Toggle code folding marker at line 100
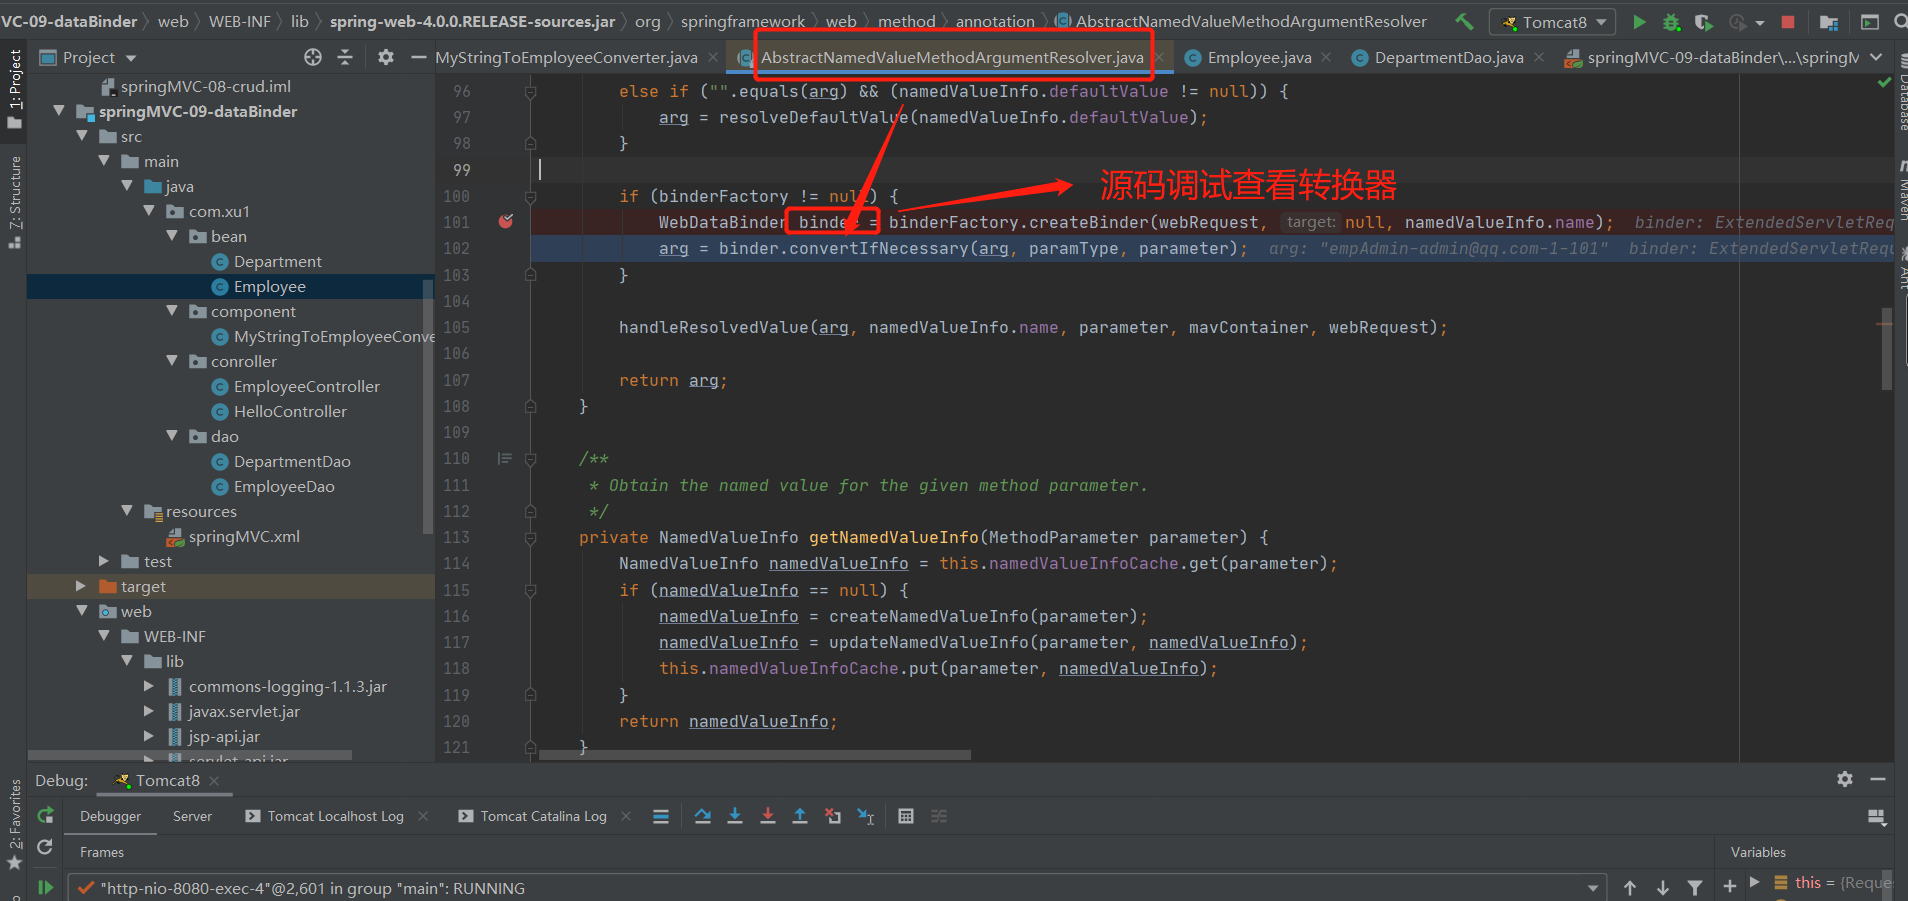The width and height of the screenshot is (1908, 901). coord(531,197)
